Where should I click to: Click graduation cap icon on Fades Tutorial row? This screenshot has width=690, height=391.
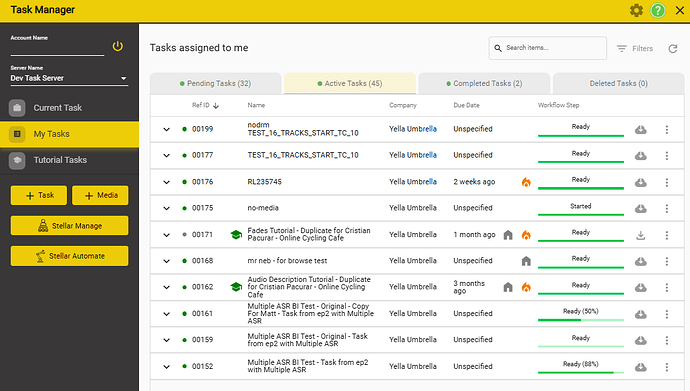pyautogui.click(x=236, y=235)
